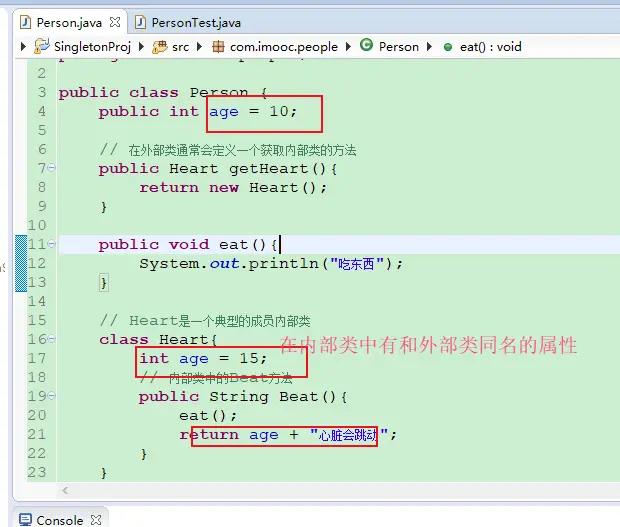This screenshot has width=620, height=527.
Task: Select com.imooc.people in breadcrumb
Action: 284,47
